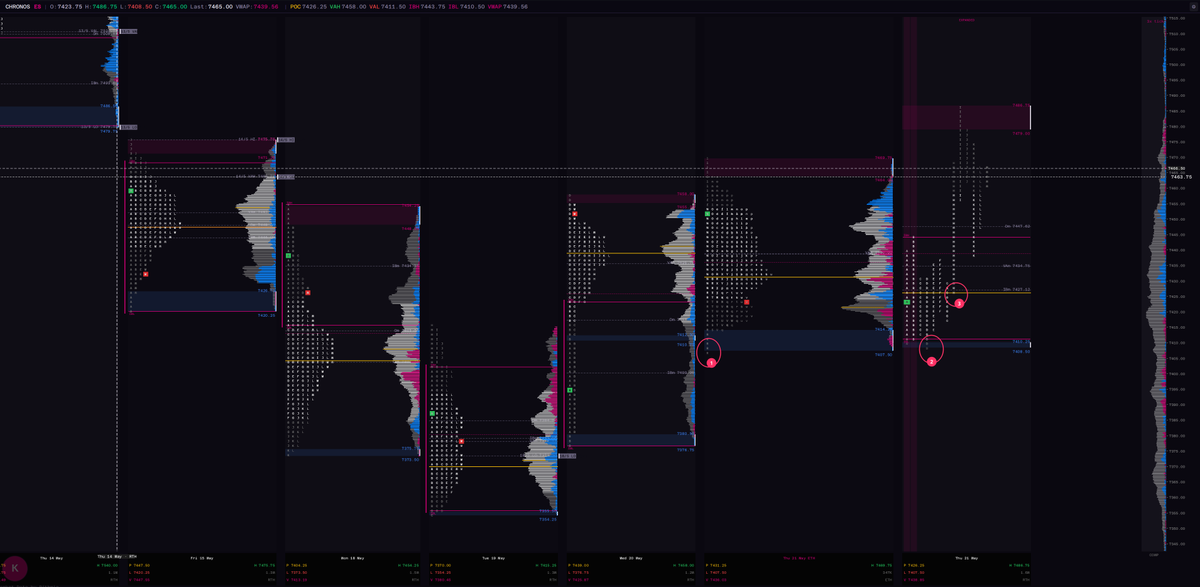The image size is (1200, 587).
Task: Select the Tue 19 May session label
Action: point(494,557)
